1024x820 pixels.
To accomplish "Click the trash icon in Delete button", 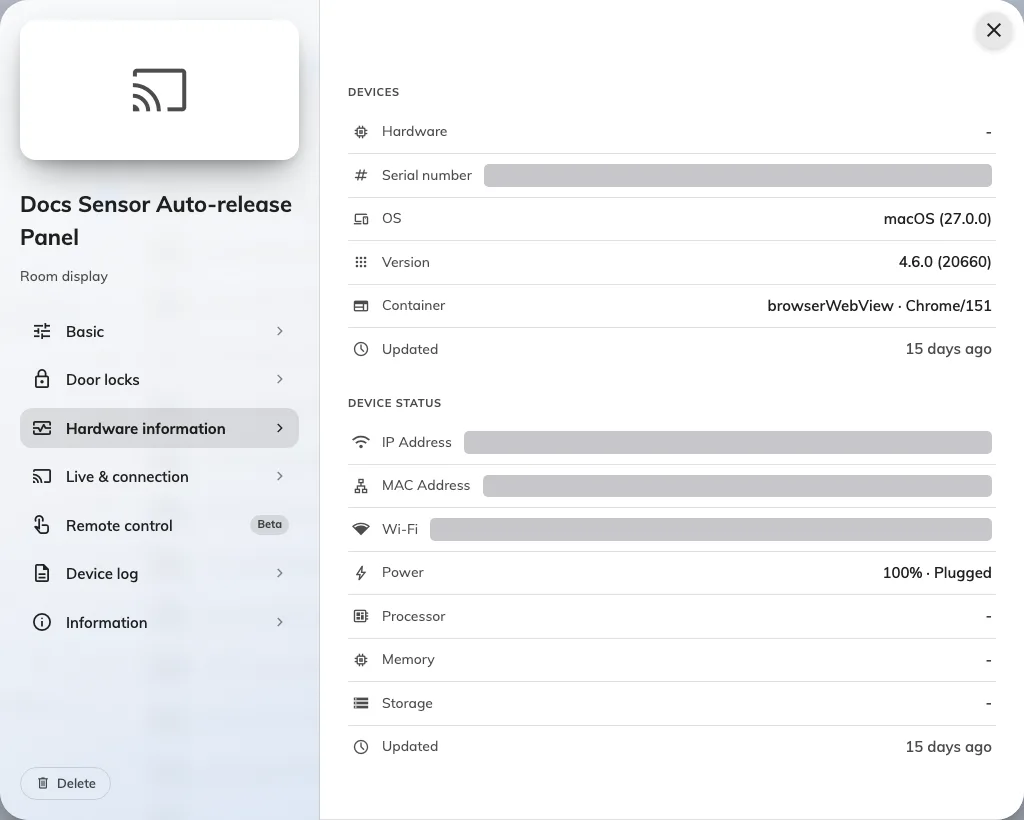I will point(43,783).
